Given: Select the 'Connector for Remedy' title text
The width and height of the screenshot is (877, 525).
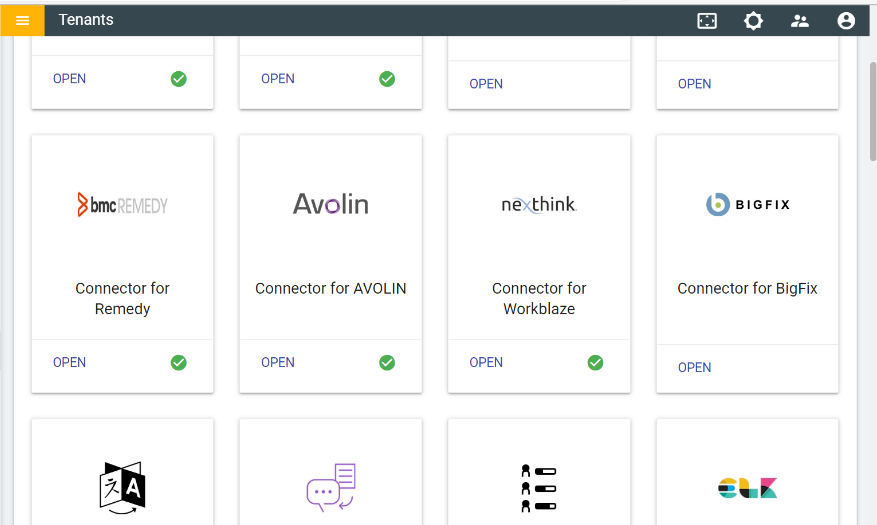Looking at the screenshot, I should [122, 299].
